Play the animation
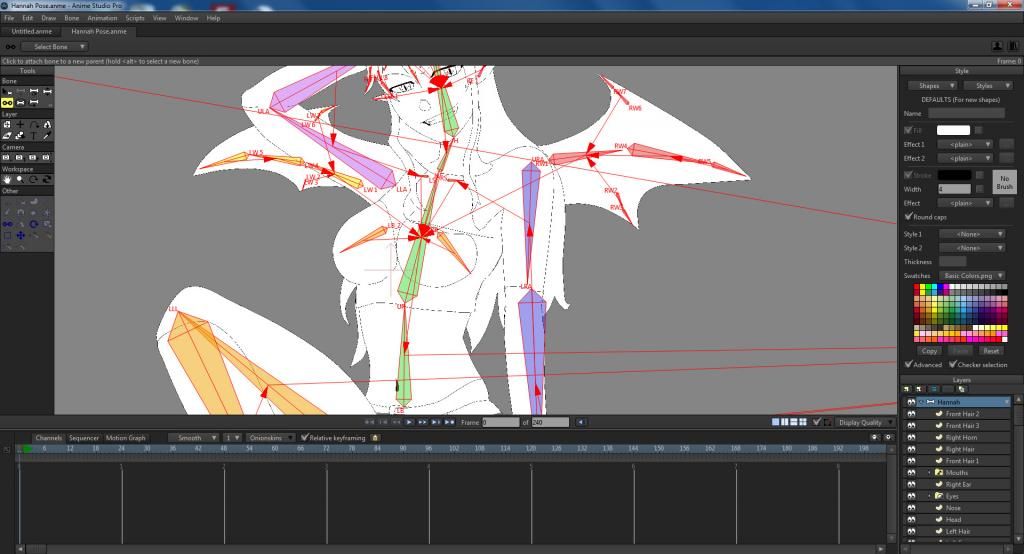The image size is (1024, 554). 409,422
